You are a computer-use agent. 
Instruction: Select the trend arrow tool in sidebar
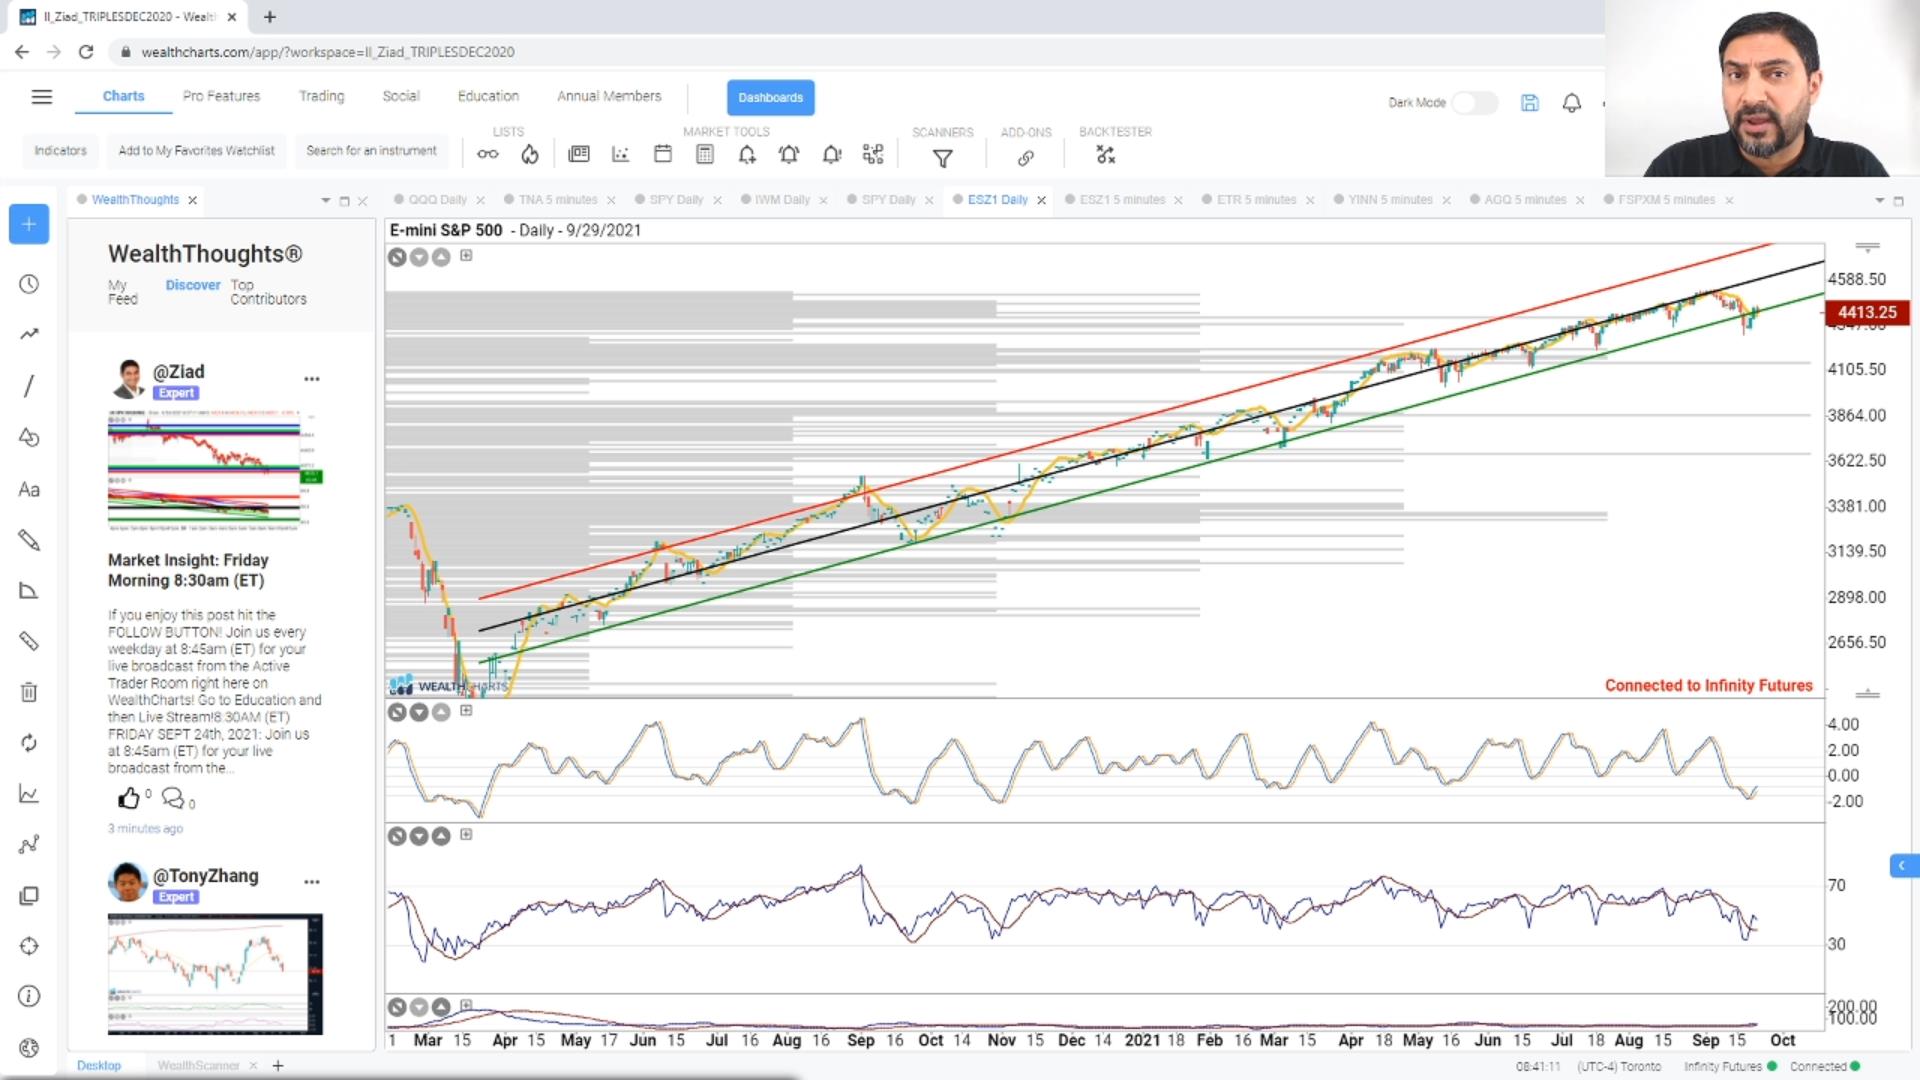(x=29, y=334)
